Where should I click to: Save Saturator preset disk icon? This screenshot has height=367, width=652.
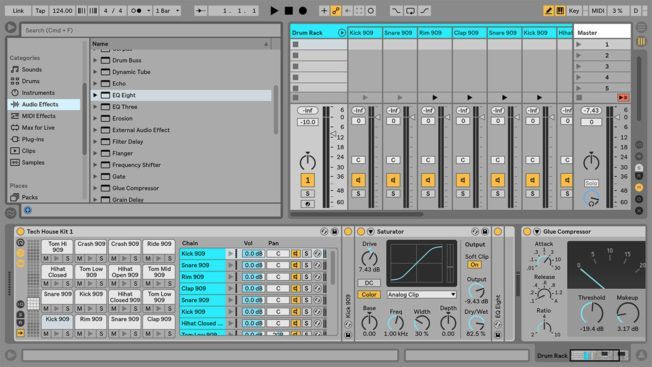click(484, 232)
